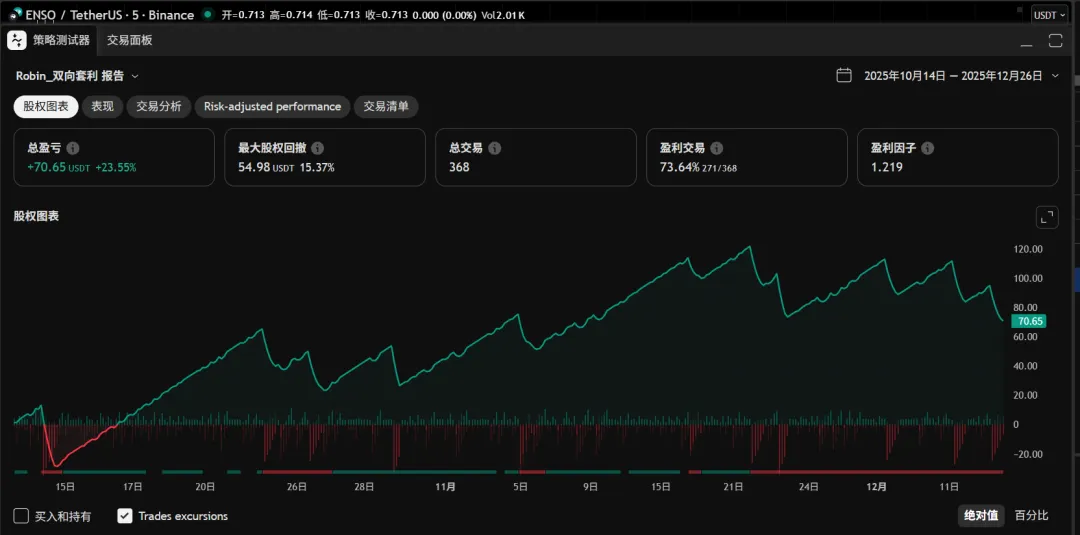Select Risk-adjusted performance tab

(x=272, y=106)
